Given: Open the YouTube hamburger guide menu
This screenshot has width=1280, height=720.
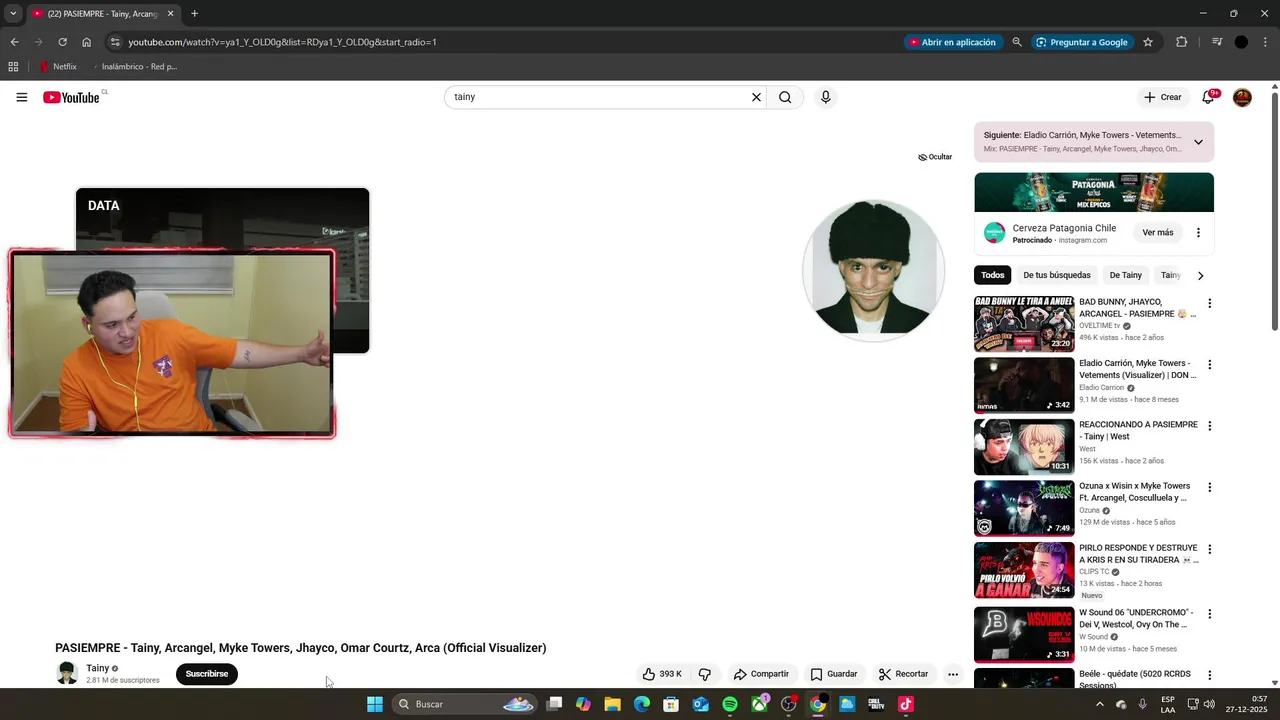Looking at the screenshot, I should coord(22,97).
